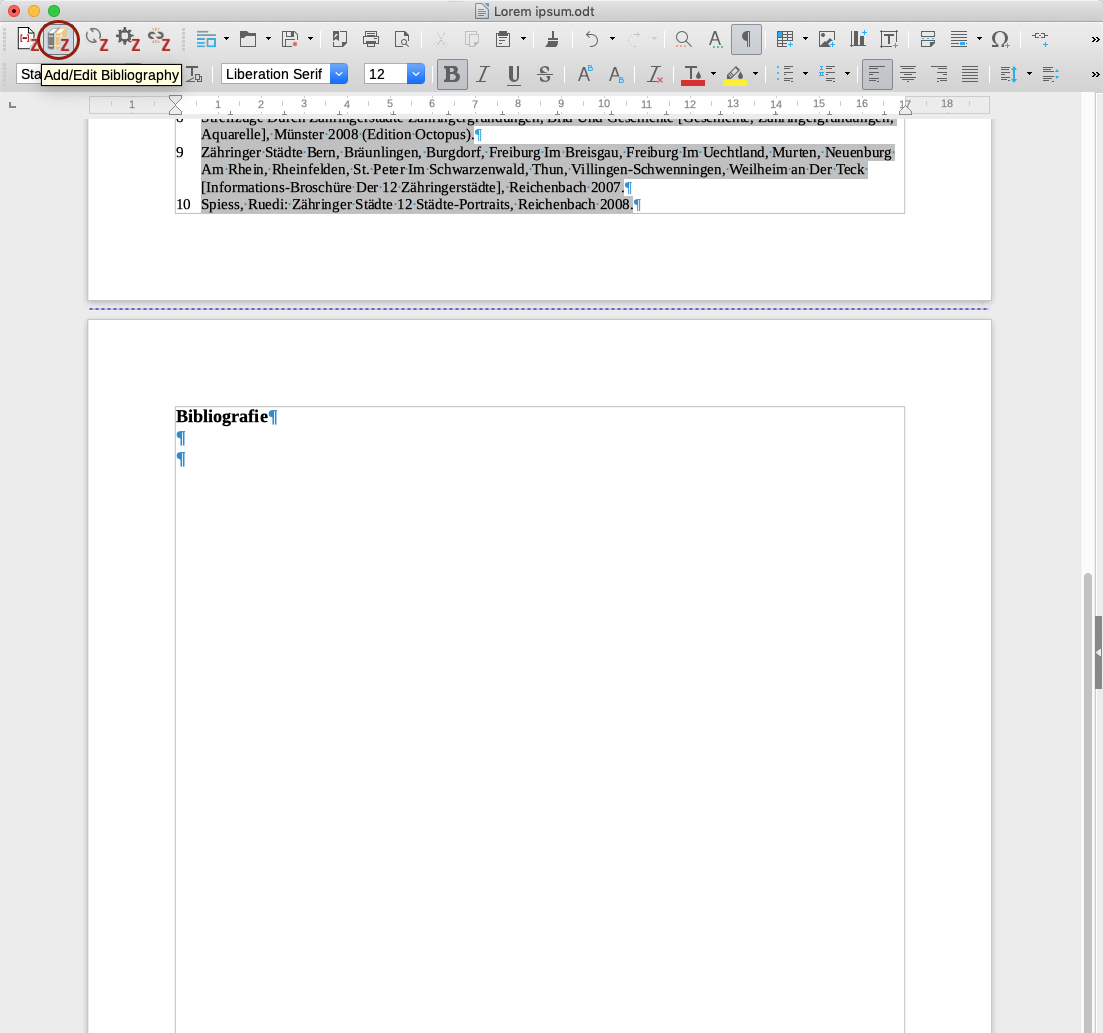Toggle formatting marks pilcrow button

tap(746, 39)
